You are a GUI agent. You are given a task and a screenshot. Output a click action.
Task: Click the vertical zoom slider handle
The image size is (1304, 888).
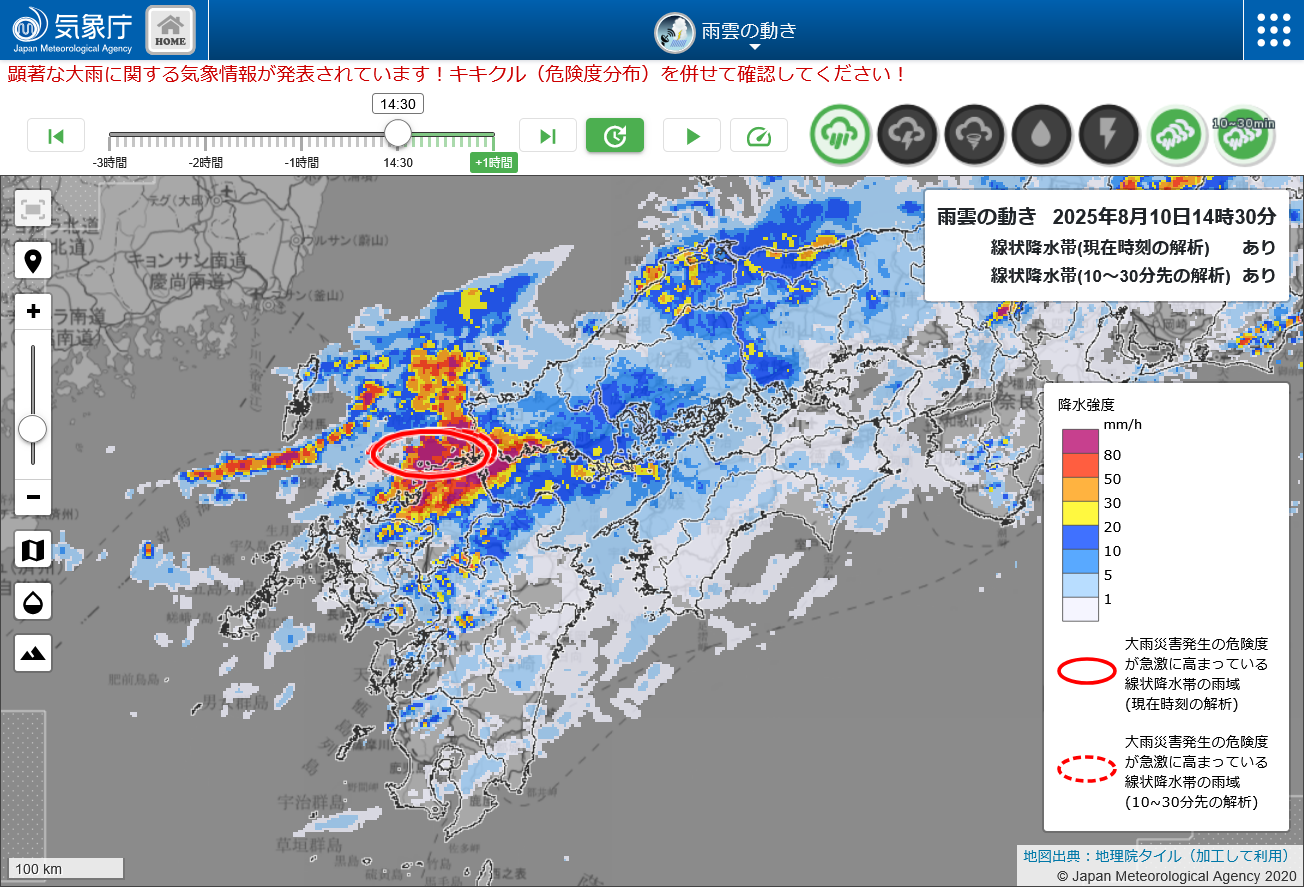pos(33,430)
